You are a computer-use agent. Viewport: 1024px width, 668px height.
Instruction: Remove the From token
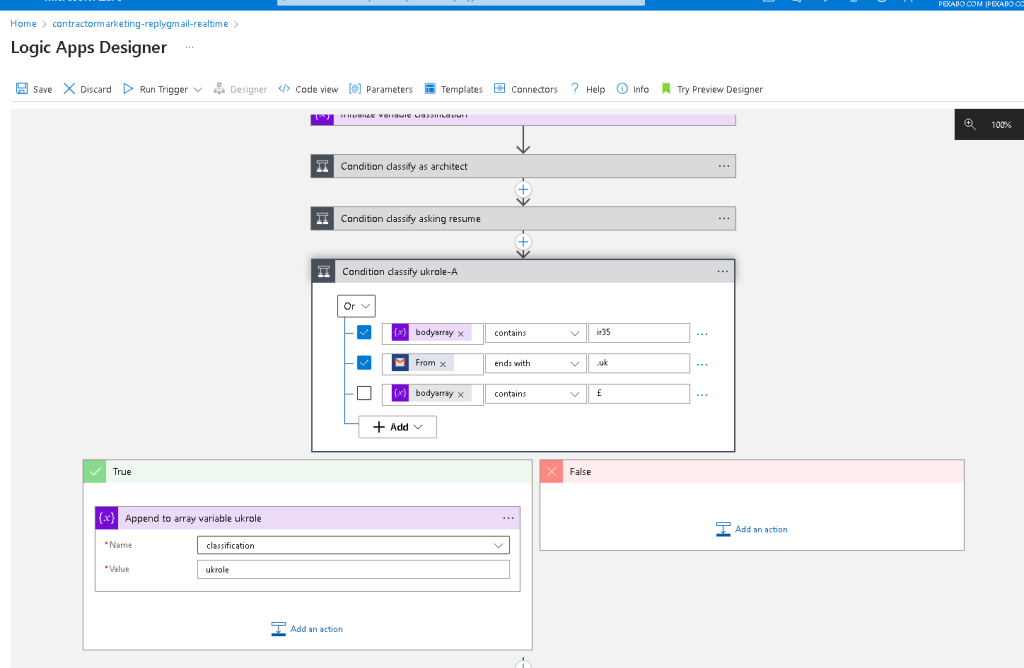coord(443,364)
